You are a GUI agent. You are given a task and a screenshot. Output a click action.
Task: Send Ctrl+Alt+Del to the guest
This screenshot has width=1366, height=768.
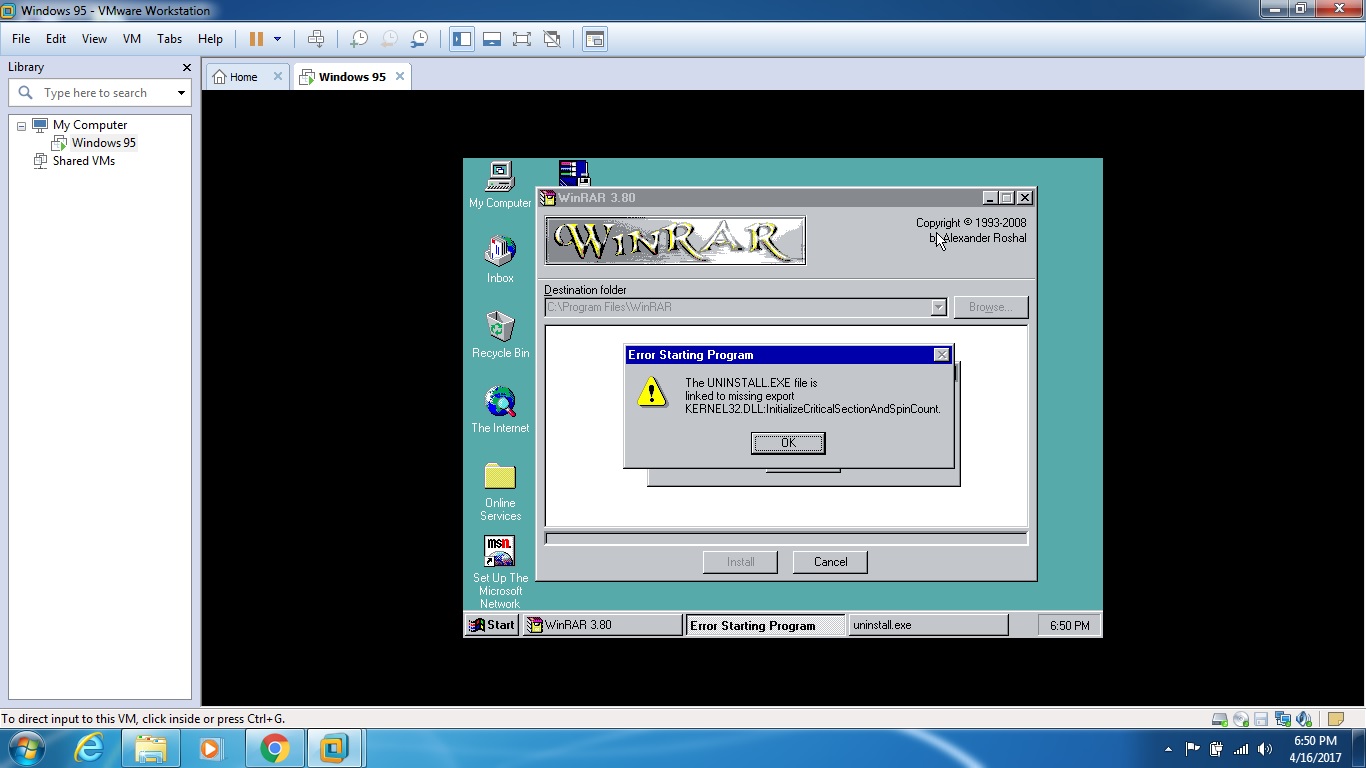click(316, 39)
